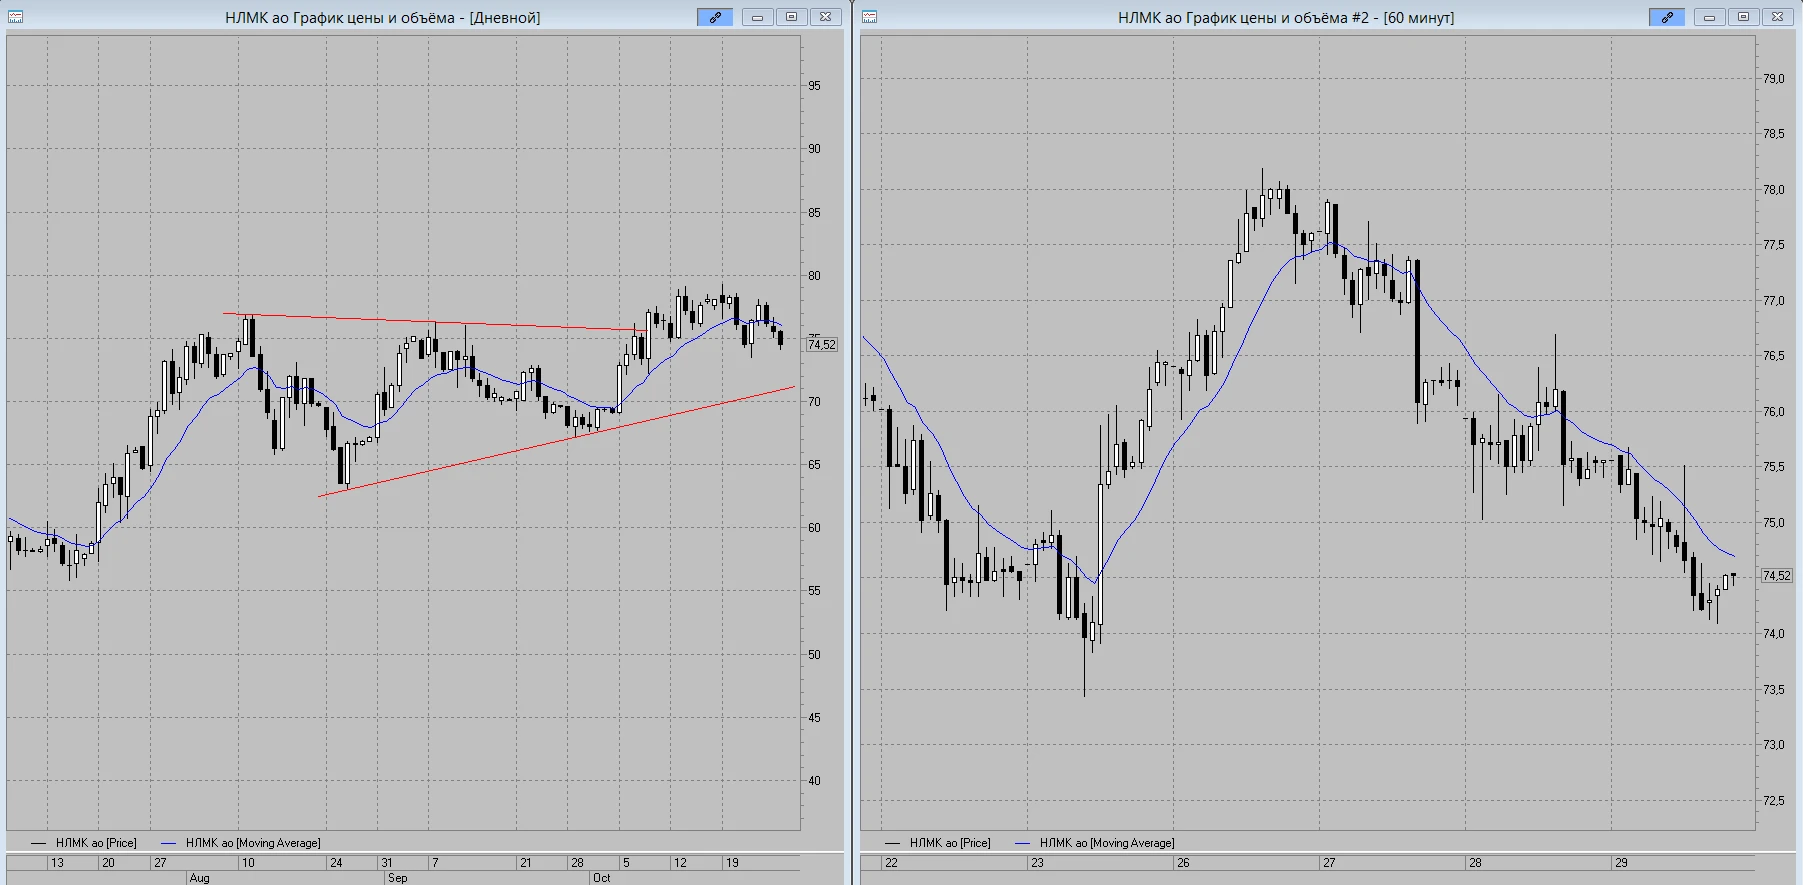Viewport: 1803px width, 885px height.
Task: Select the НЛМК ао [Moving Average] legend in the 60-minute chart
Action: tap(1095, 843)
